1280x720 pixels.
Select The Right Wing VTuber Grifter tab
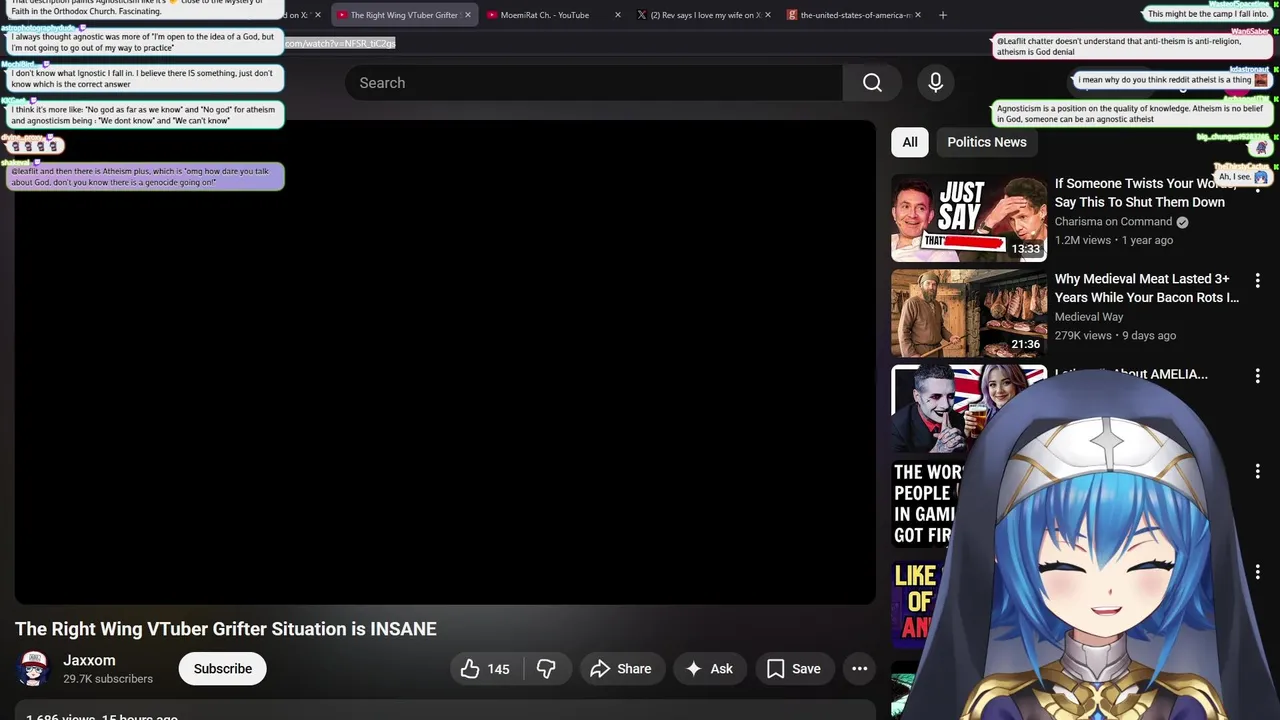pos(400,15)
